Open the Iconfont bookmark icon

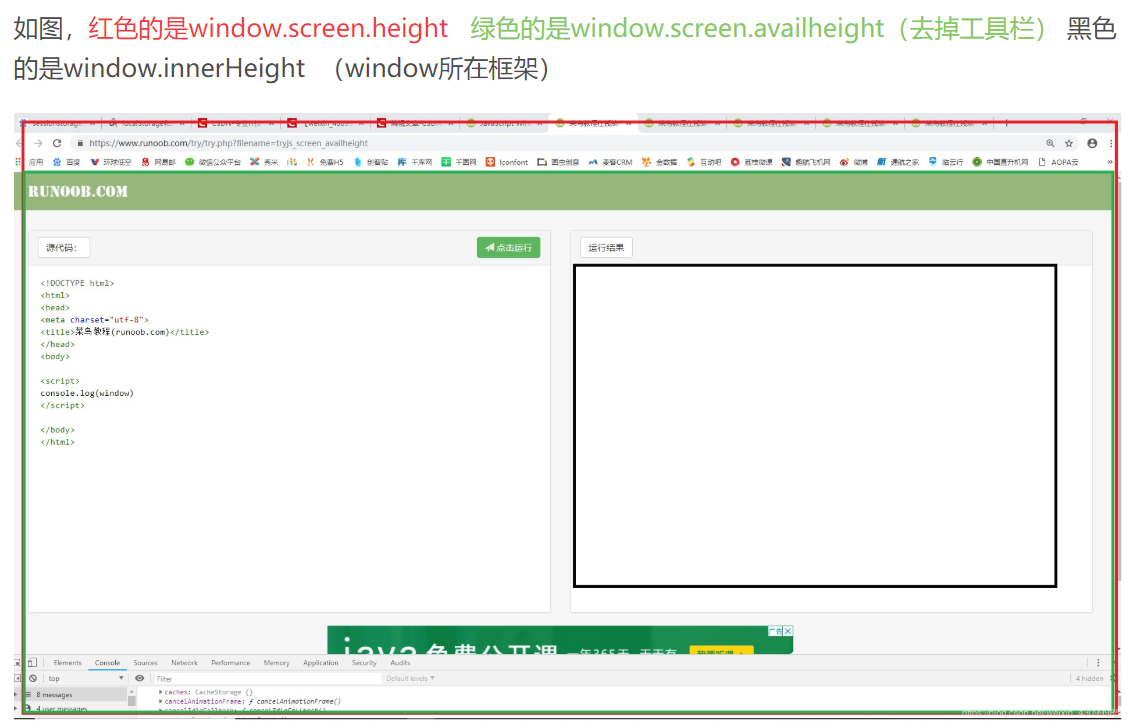505,161
